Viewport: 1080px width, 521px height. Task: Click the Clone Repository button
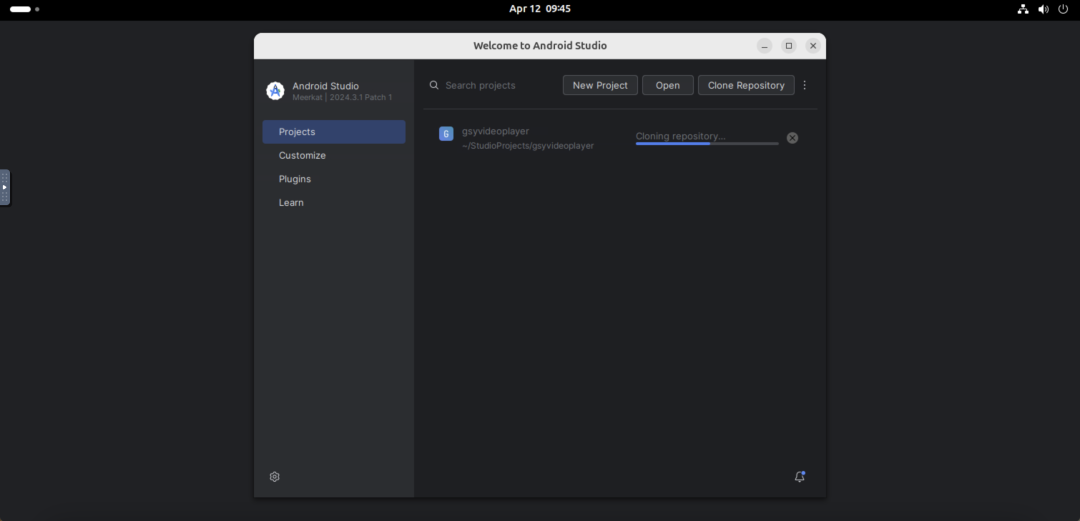[746, 85]
